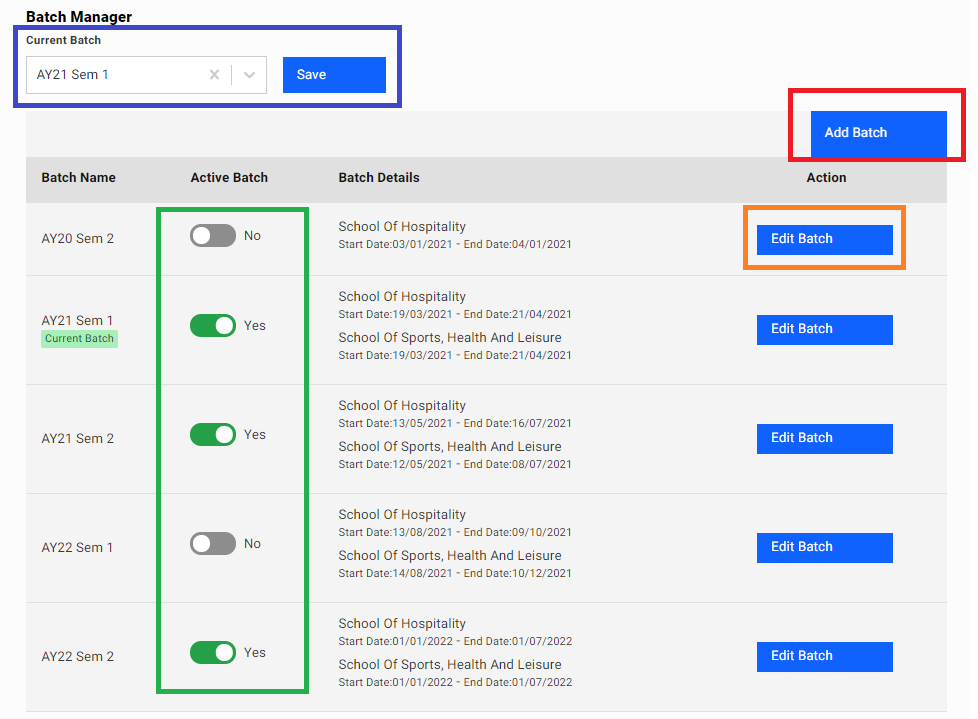Edit the AY20 Sem 2 batch
This screenshot has height=719, width=978.
tap(824, 240)
